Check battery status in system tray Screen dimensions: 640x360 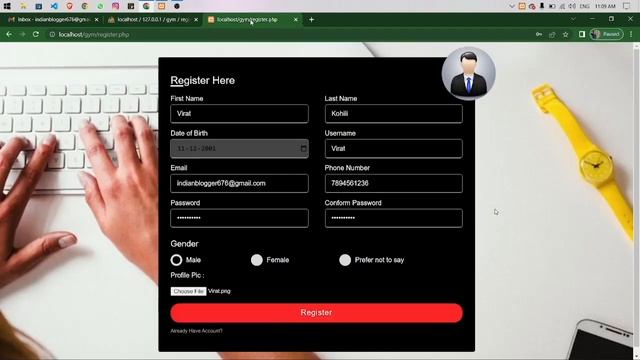(x=552, y=6)
